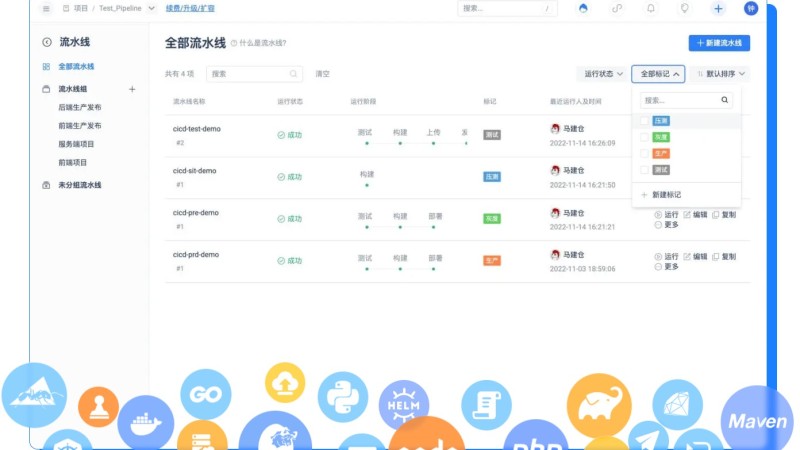Click the green 灰度 tag swatch in dropdown
800x450 pixels.
661,137
